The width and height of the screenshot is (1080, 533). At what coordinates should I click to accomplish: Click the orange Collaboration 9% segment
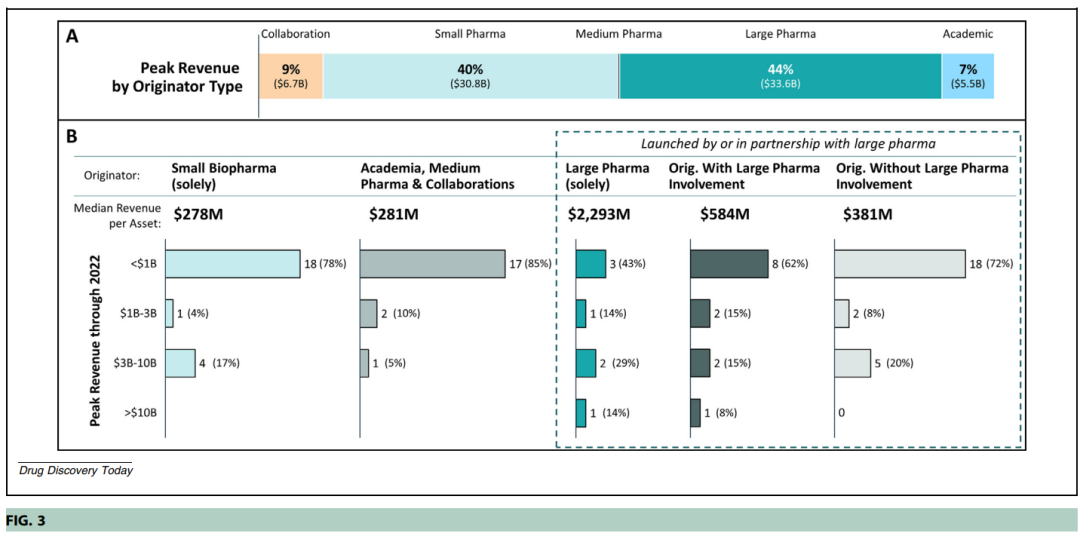[291, 76]
